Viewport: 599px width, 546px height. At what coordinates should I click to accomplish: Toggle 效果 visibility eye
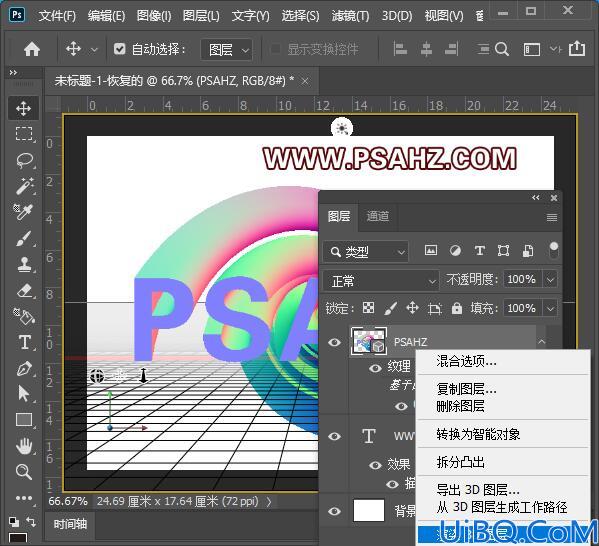tap(375, 465)
